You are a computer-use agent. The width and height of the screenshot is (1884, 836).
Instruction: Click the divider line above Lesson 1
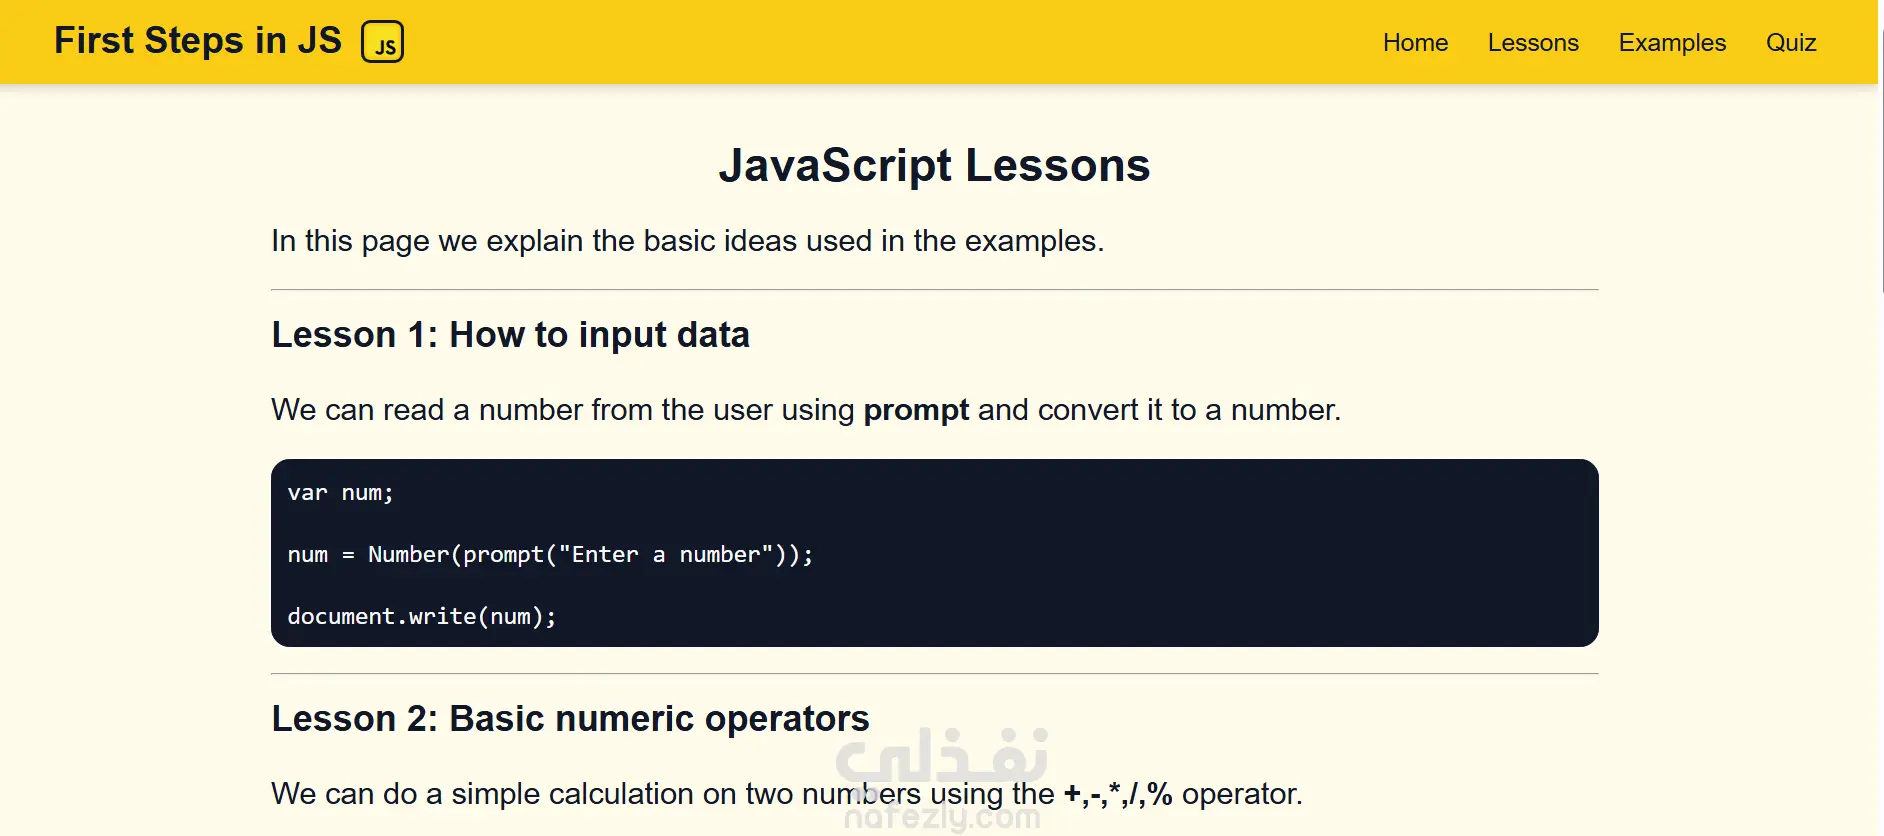point(934,290)
